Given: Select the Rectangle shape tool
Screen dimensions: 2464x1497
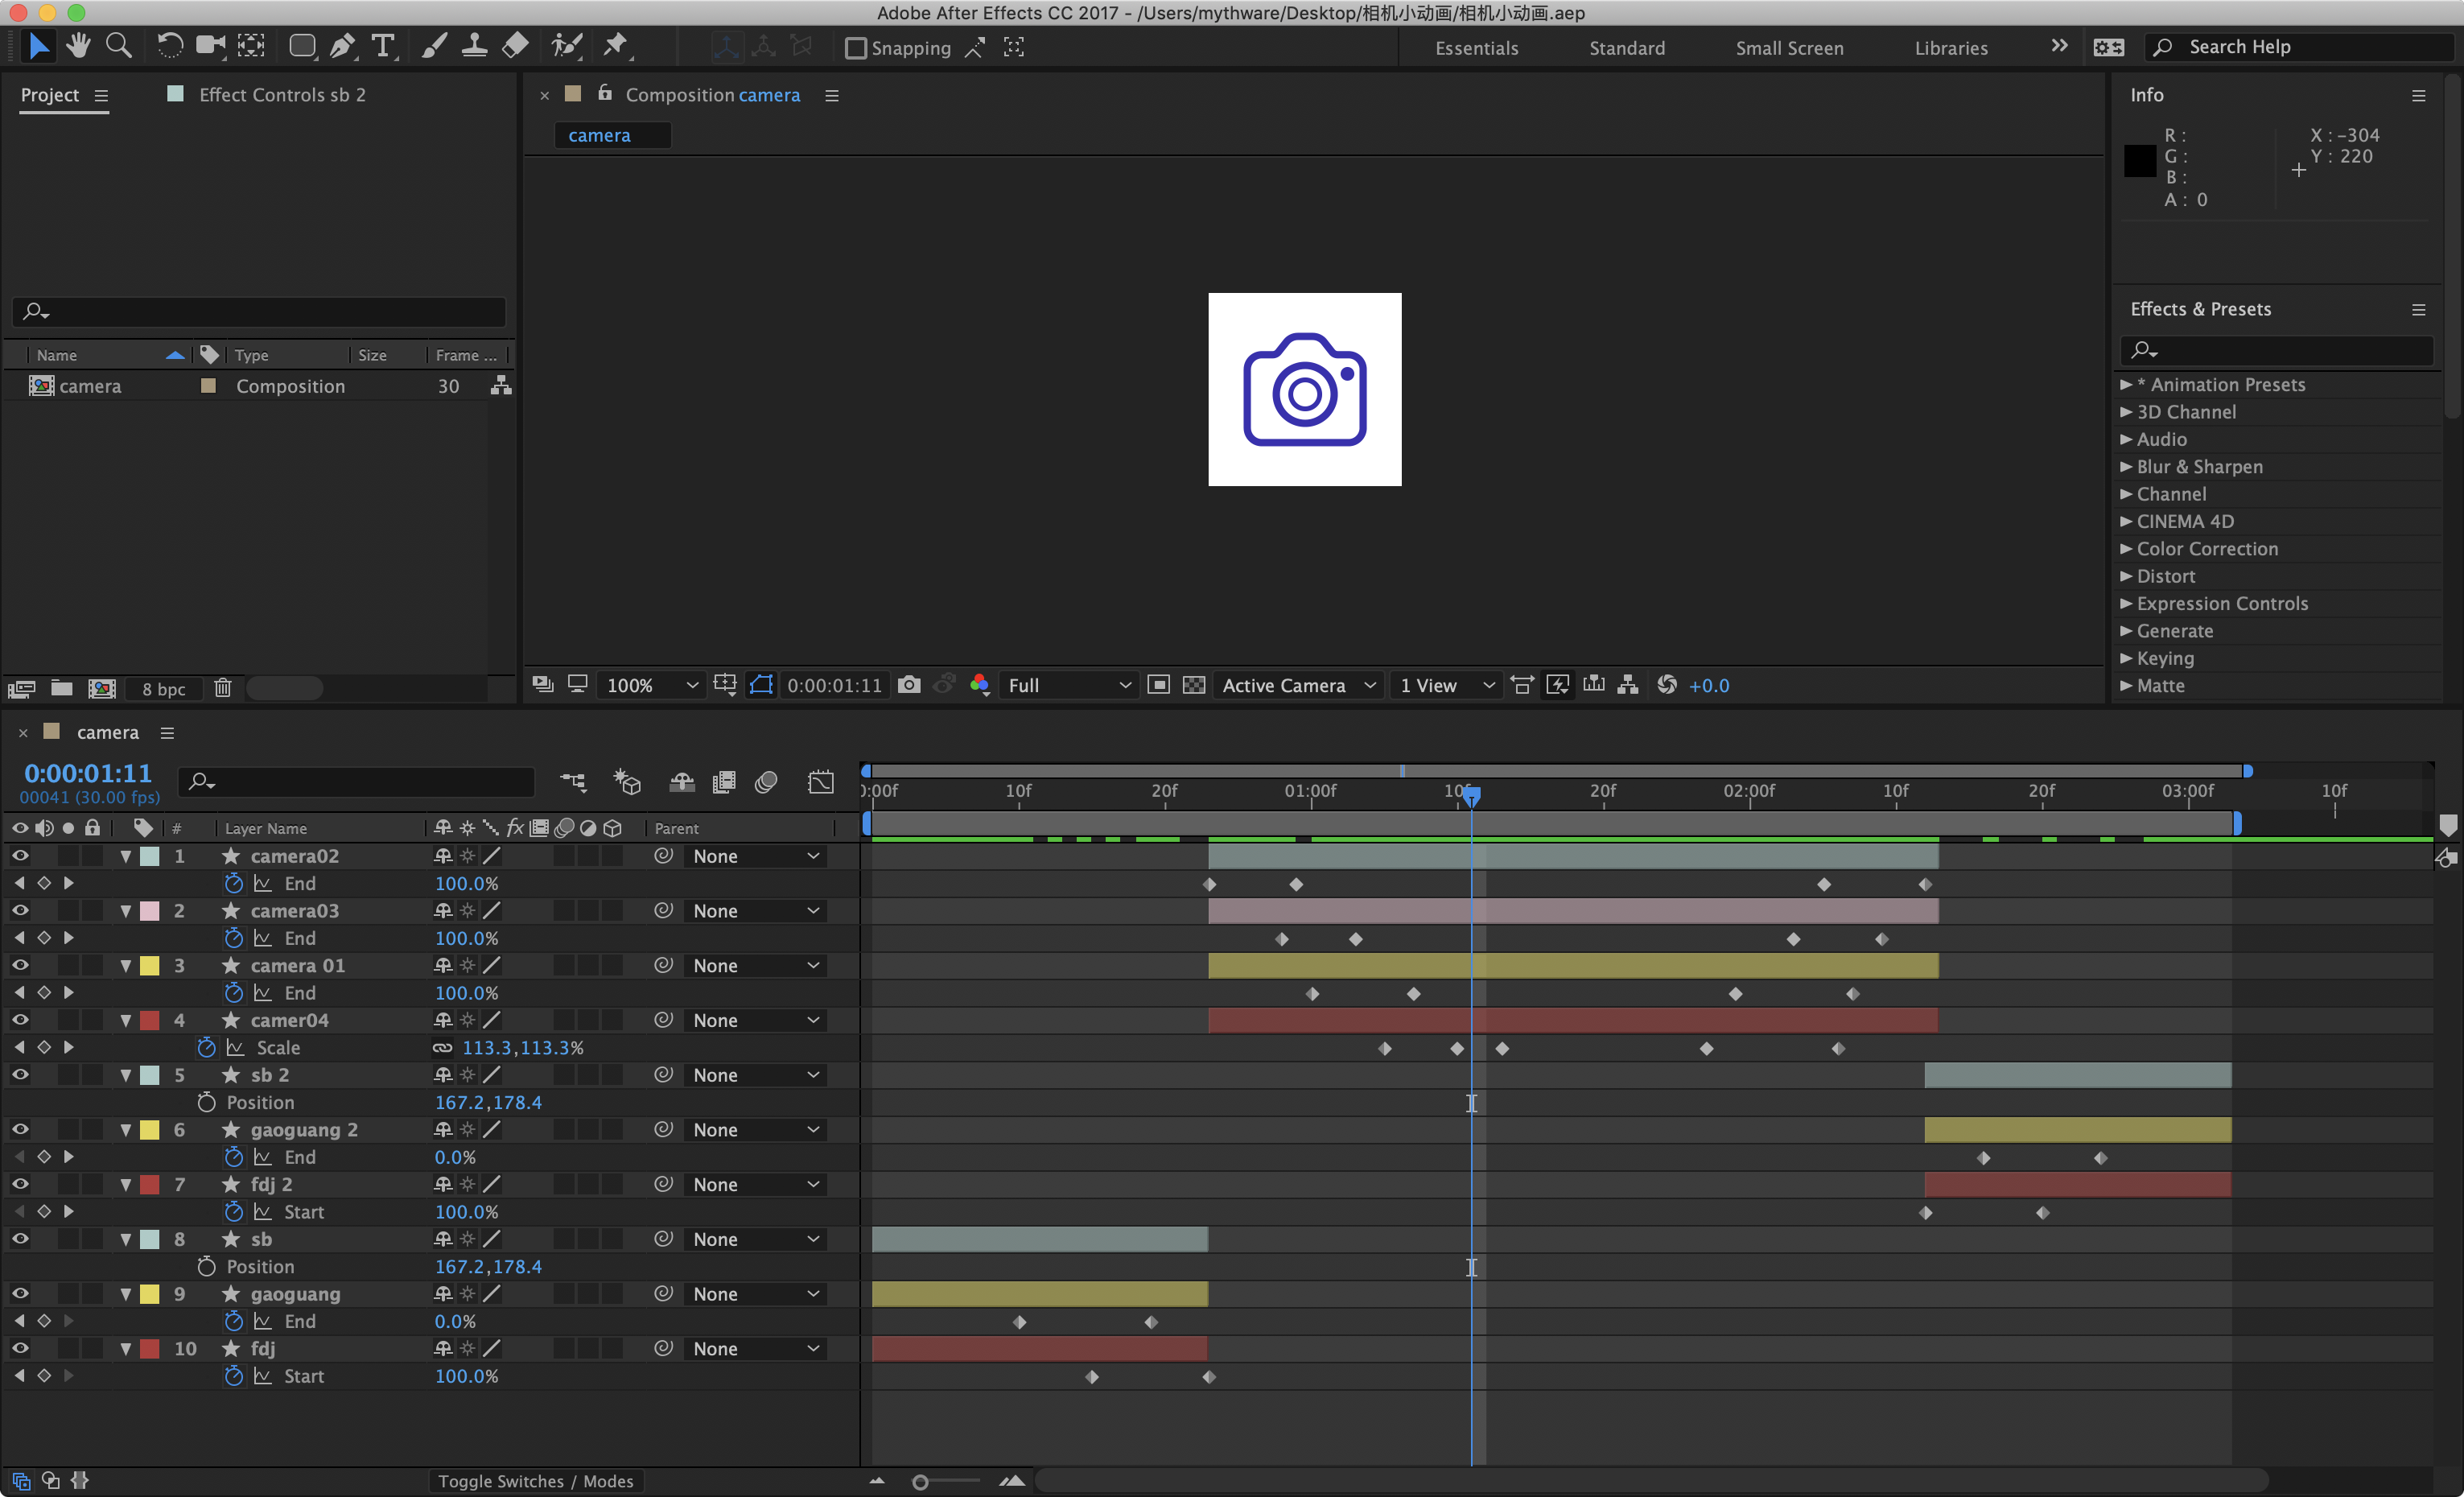Looking at the screenshot, I should pos(302,46).
